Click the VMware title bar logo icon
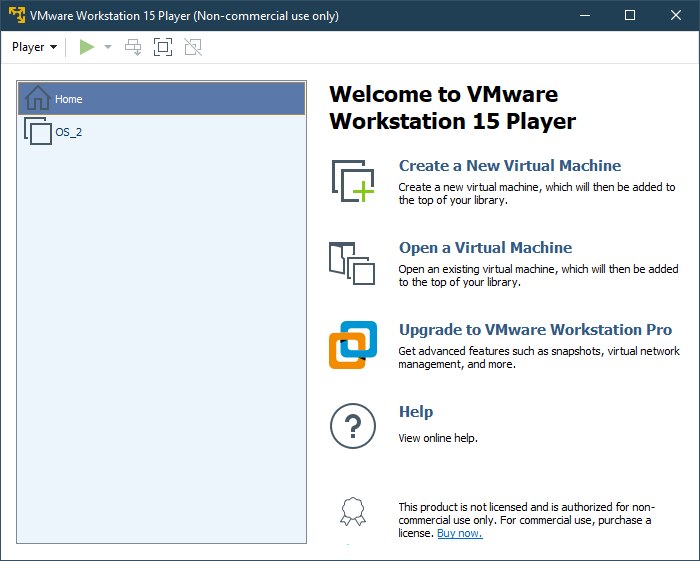The width and height of the screenshot is (700, 561). (x=17, y=15)
